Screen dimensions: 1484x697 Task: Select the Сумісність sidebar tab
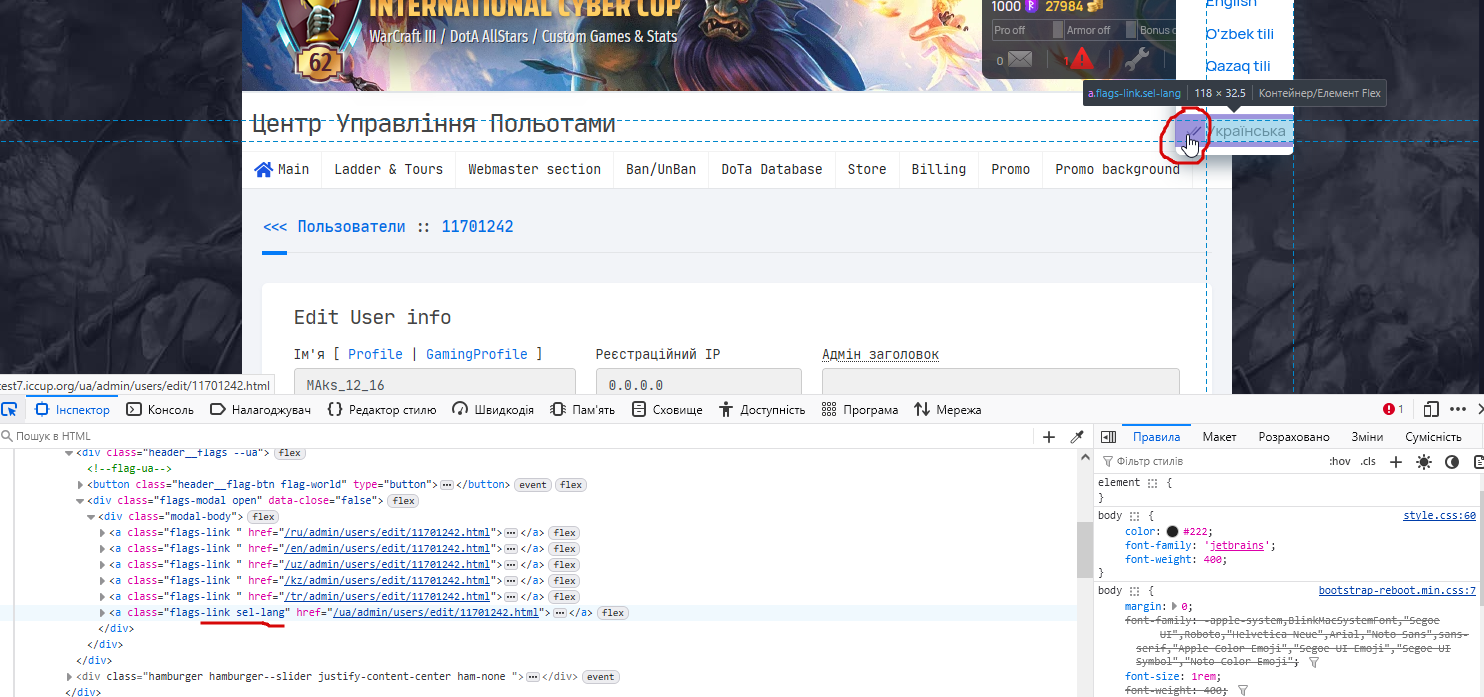coord(1433,437)
